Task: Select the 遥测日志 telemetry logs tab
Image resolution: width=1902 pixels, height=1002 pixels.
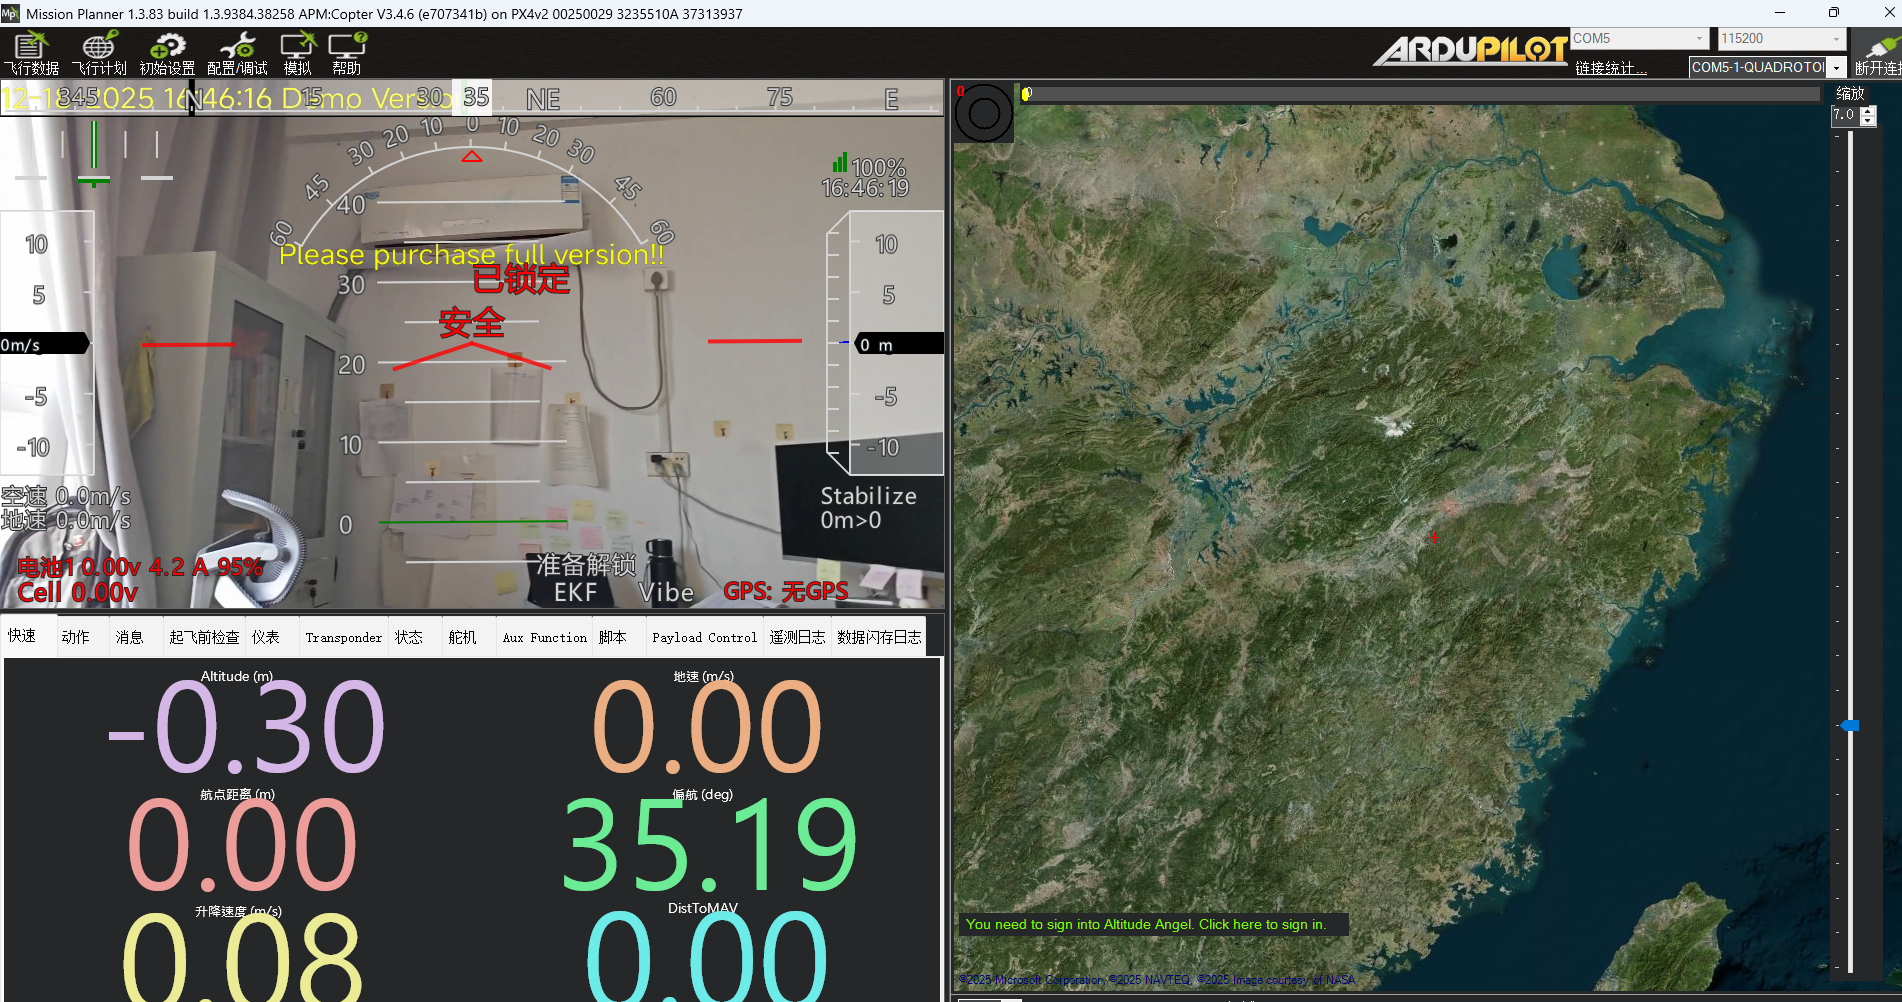Action: pyautogui.click(x=797, y=637)
